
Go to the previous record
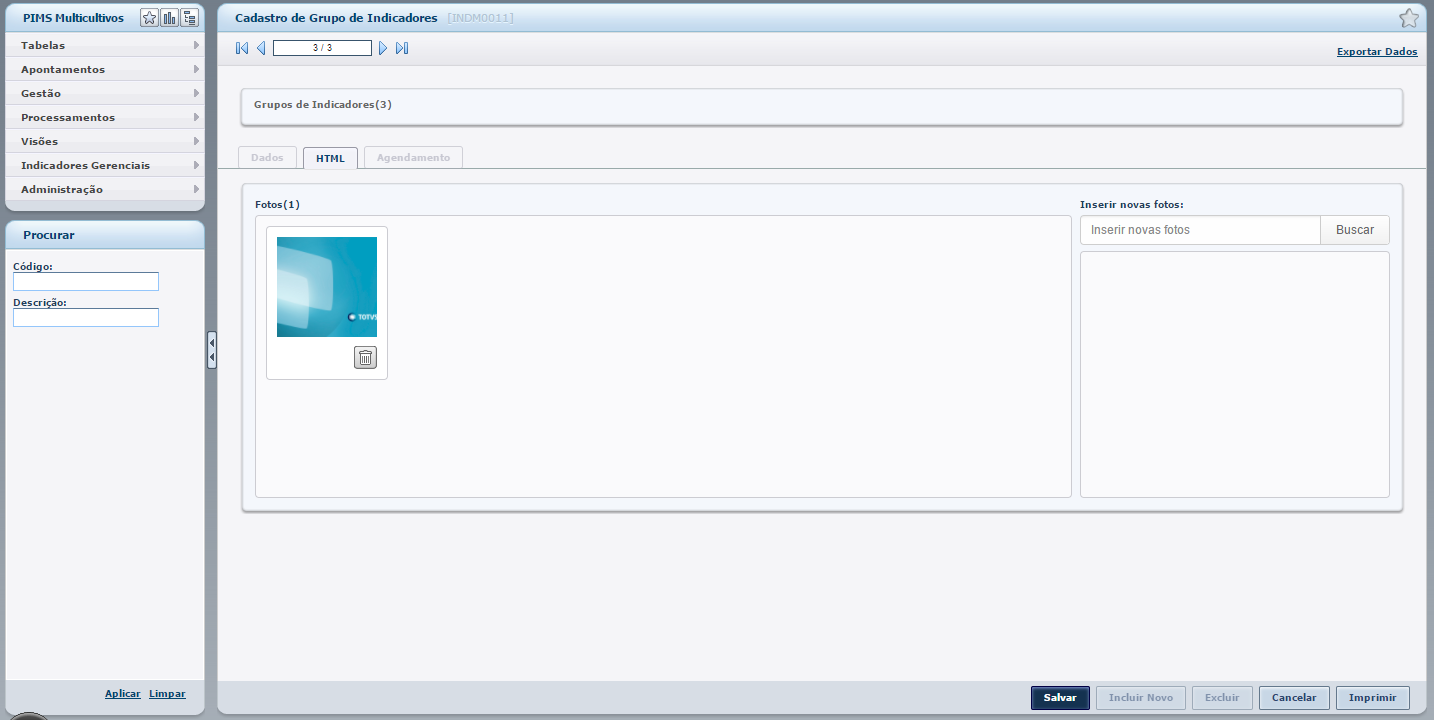261,48
